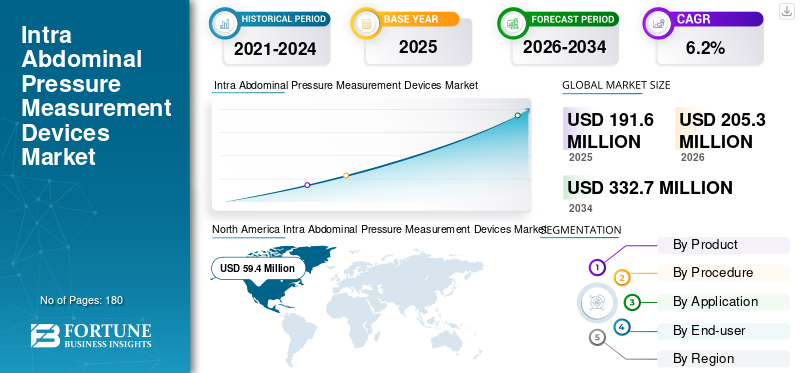Click the 2021-2024 value
The image size is (800, 373).
click(x=275, y=49)
